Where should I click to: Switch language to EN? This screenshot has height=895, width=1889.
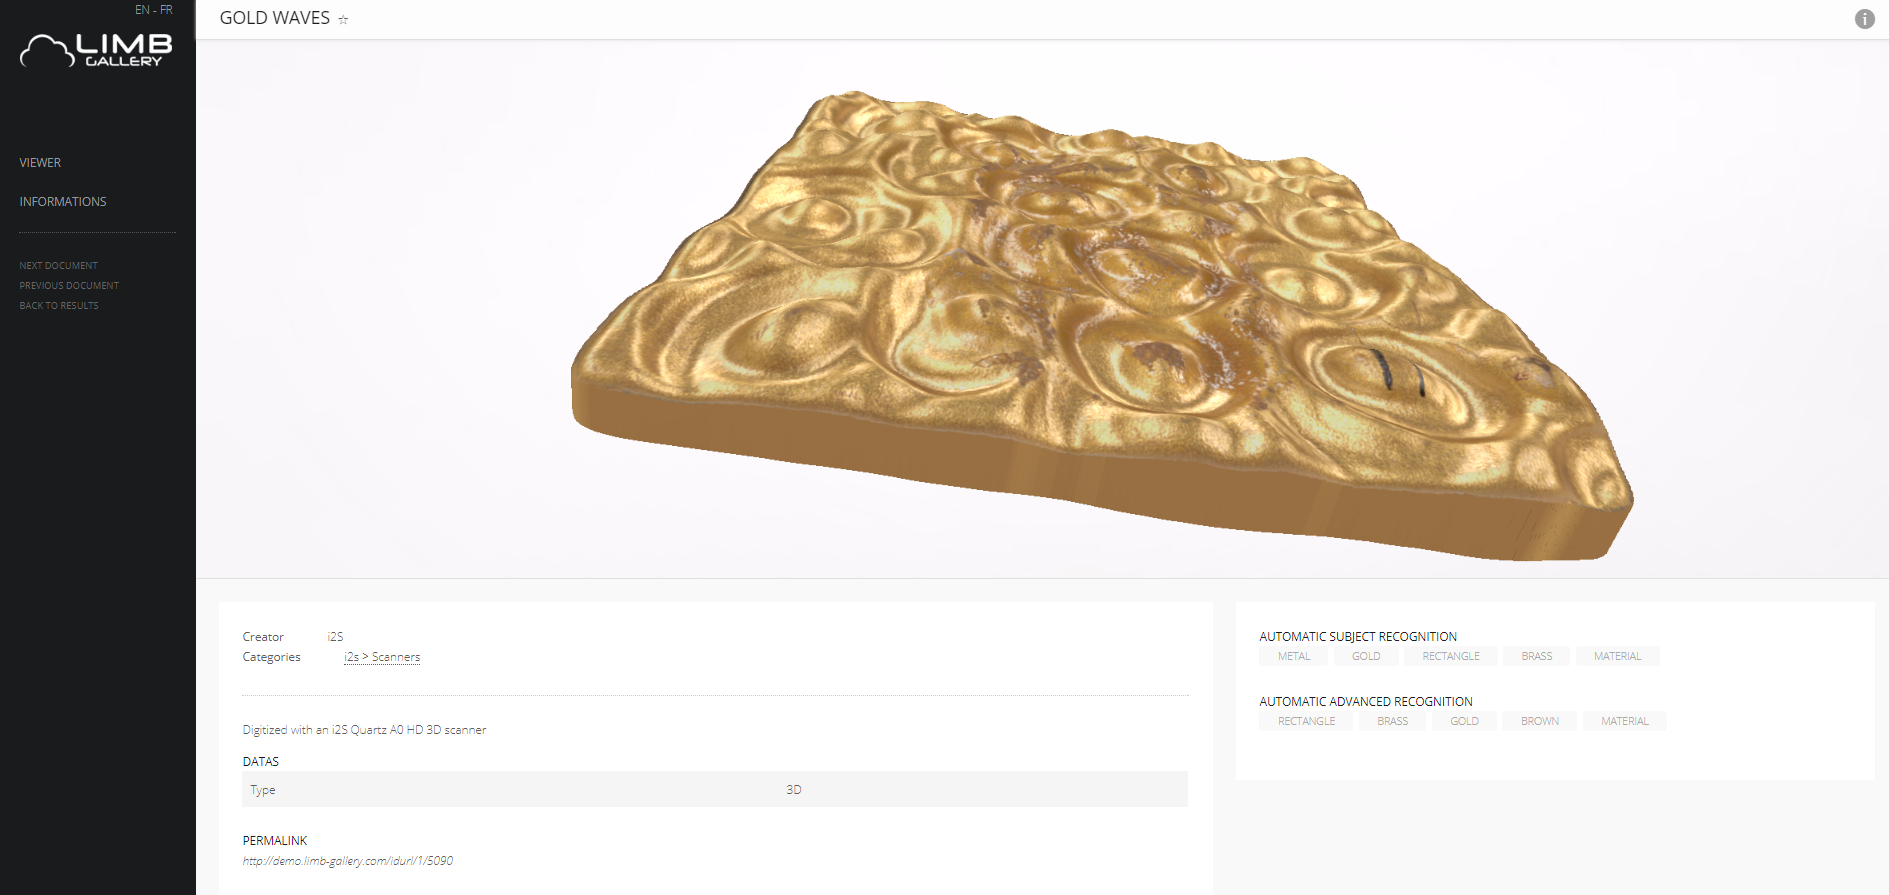142,10
